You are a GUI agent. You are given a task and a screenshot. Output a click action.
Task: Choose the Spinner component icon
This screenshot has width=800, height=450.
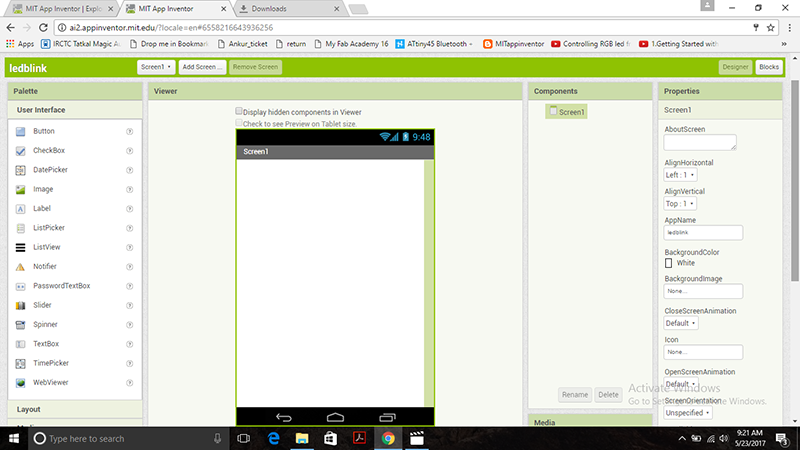pos(20,325)
